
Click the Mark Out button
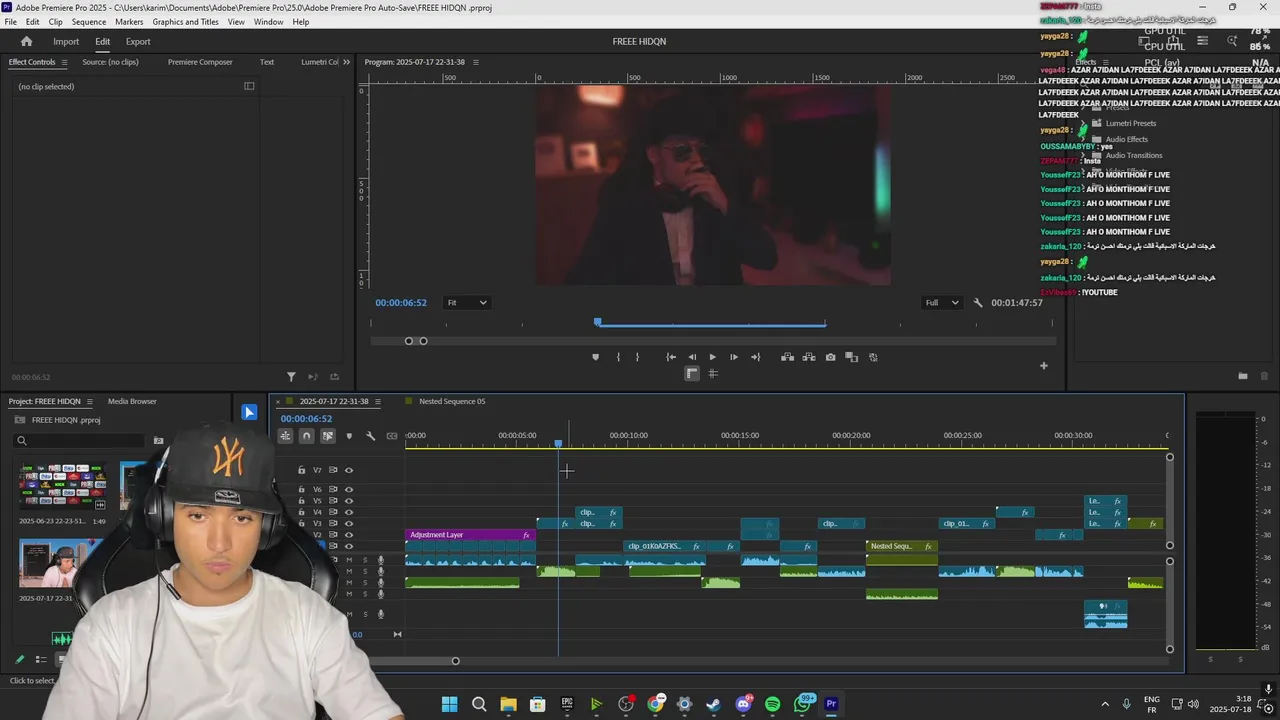(637, 357)
